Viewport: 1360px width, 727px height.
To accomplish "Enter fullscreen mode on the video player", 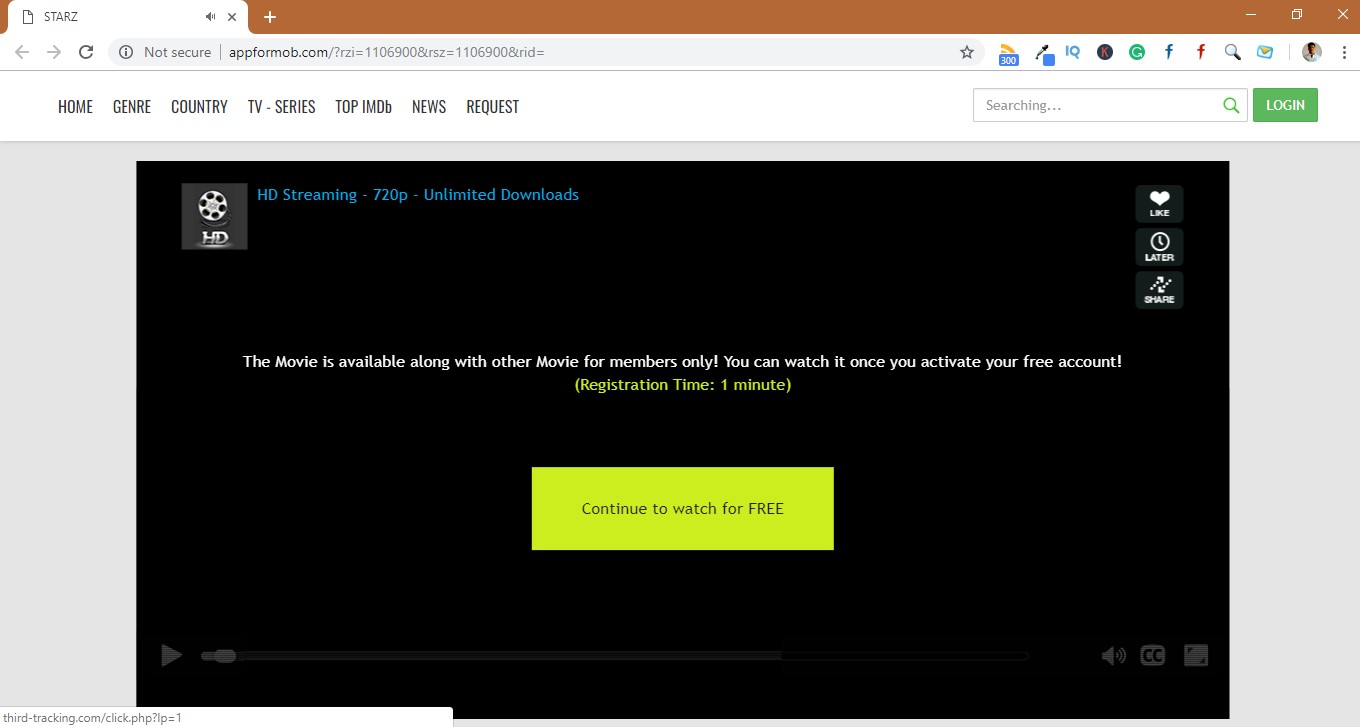I will coord(1195,655).
